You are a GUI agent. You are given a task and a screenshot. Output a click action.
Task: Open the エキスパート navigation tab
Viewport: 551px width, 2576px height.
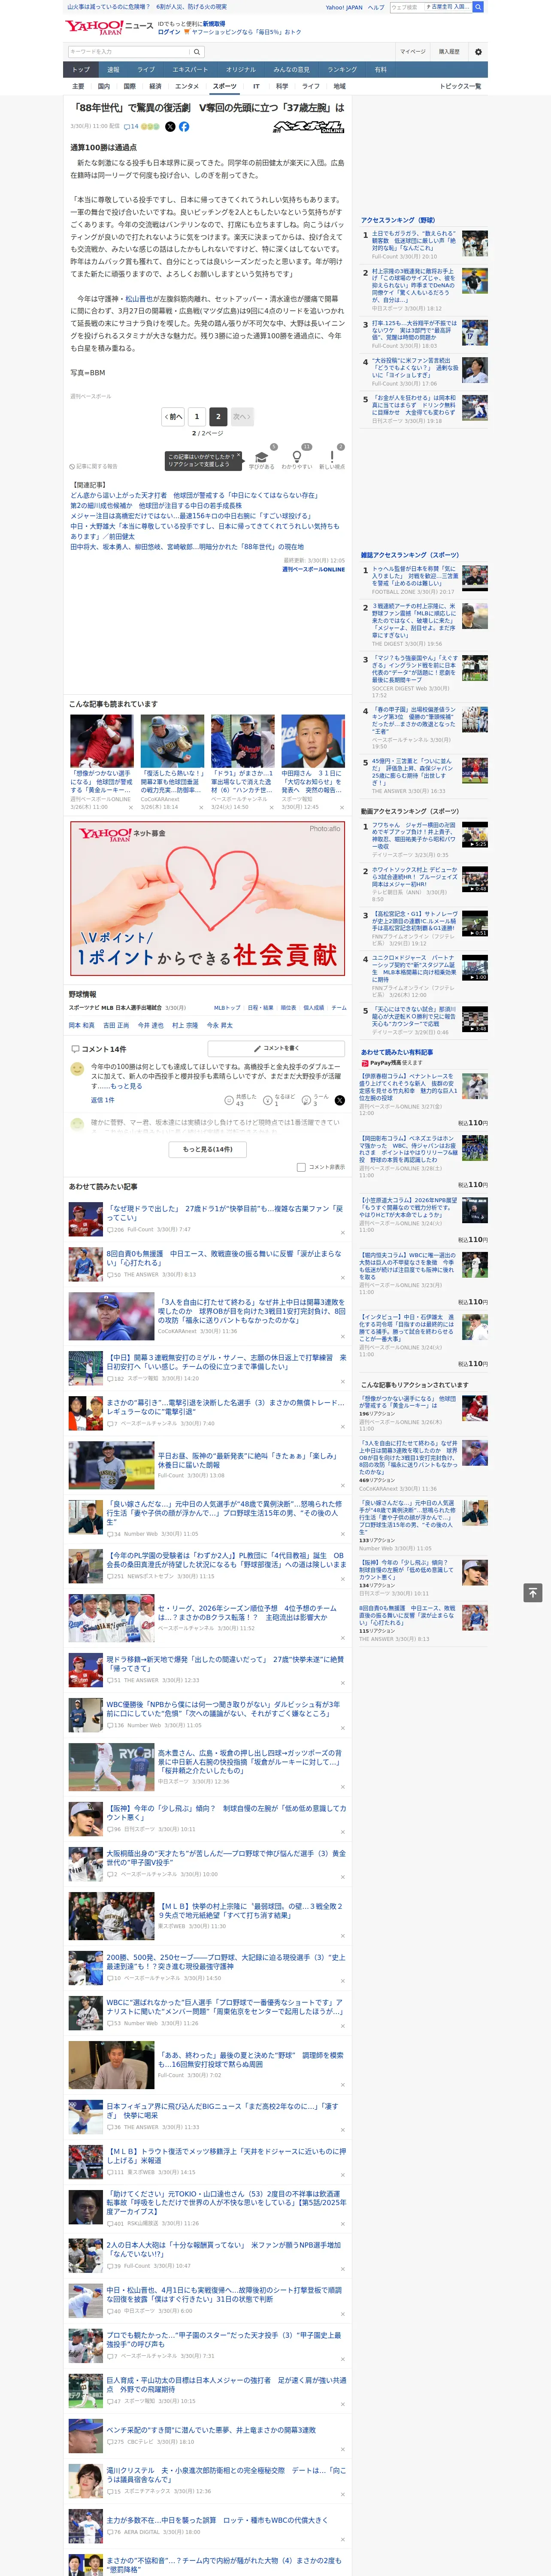point(190,70)
